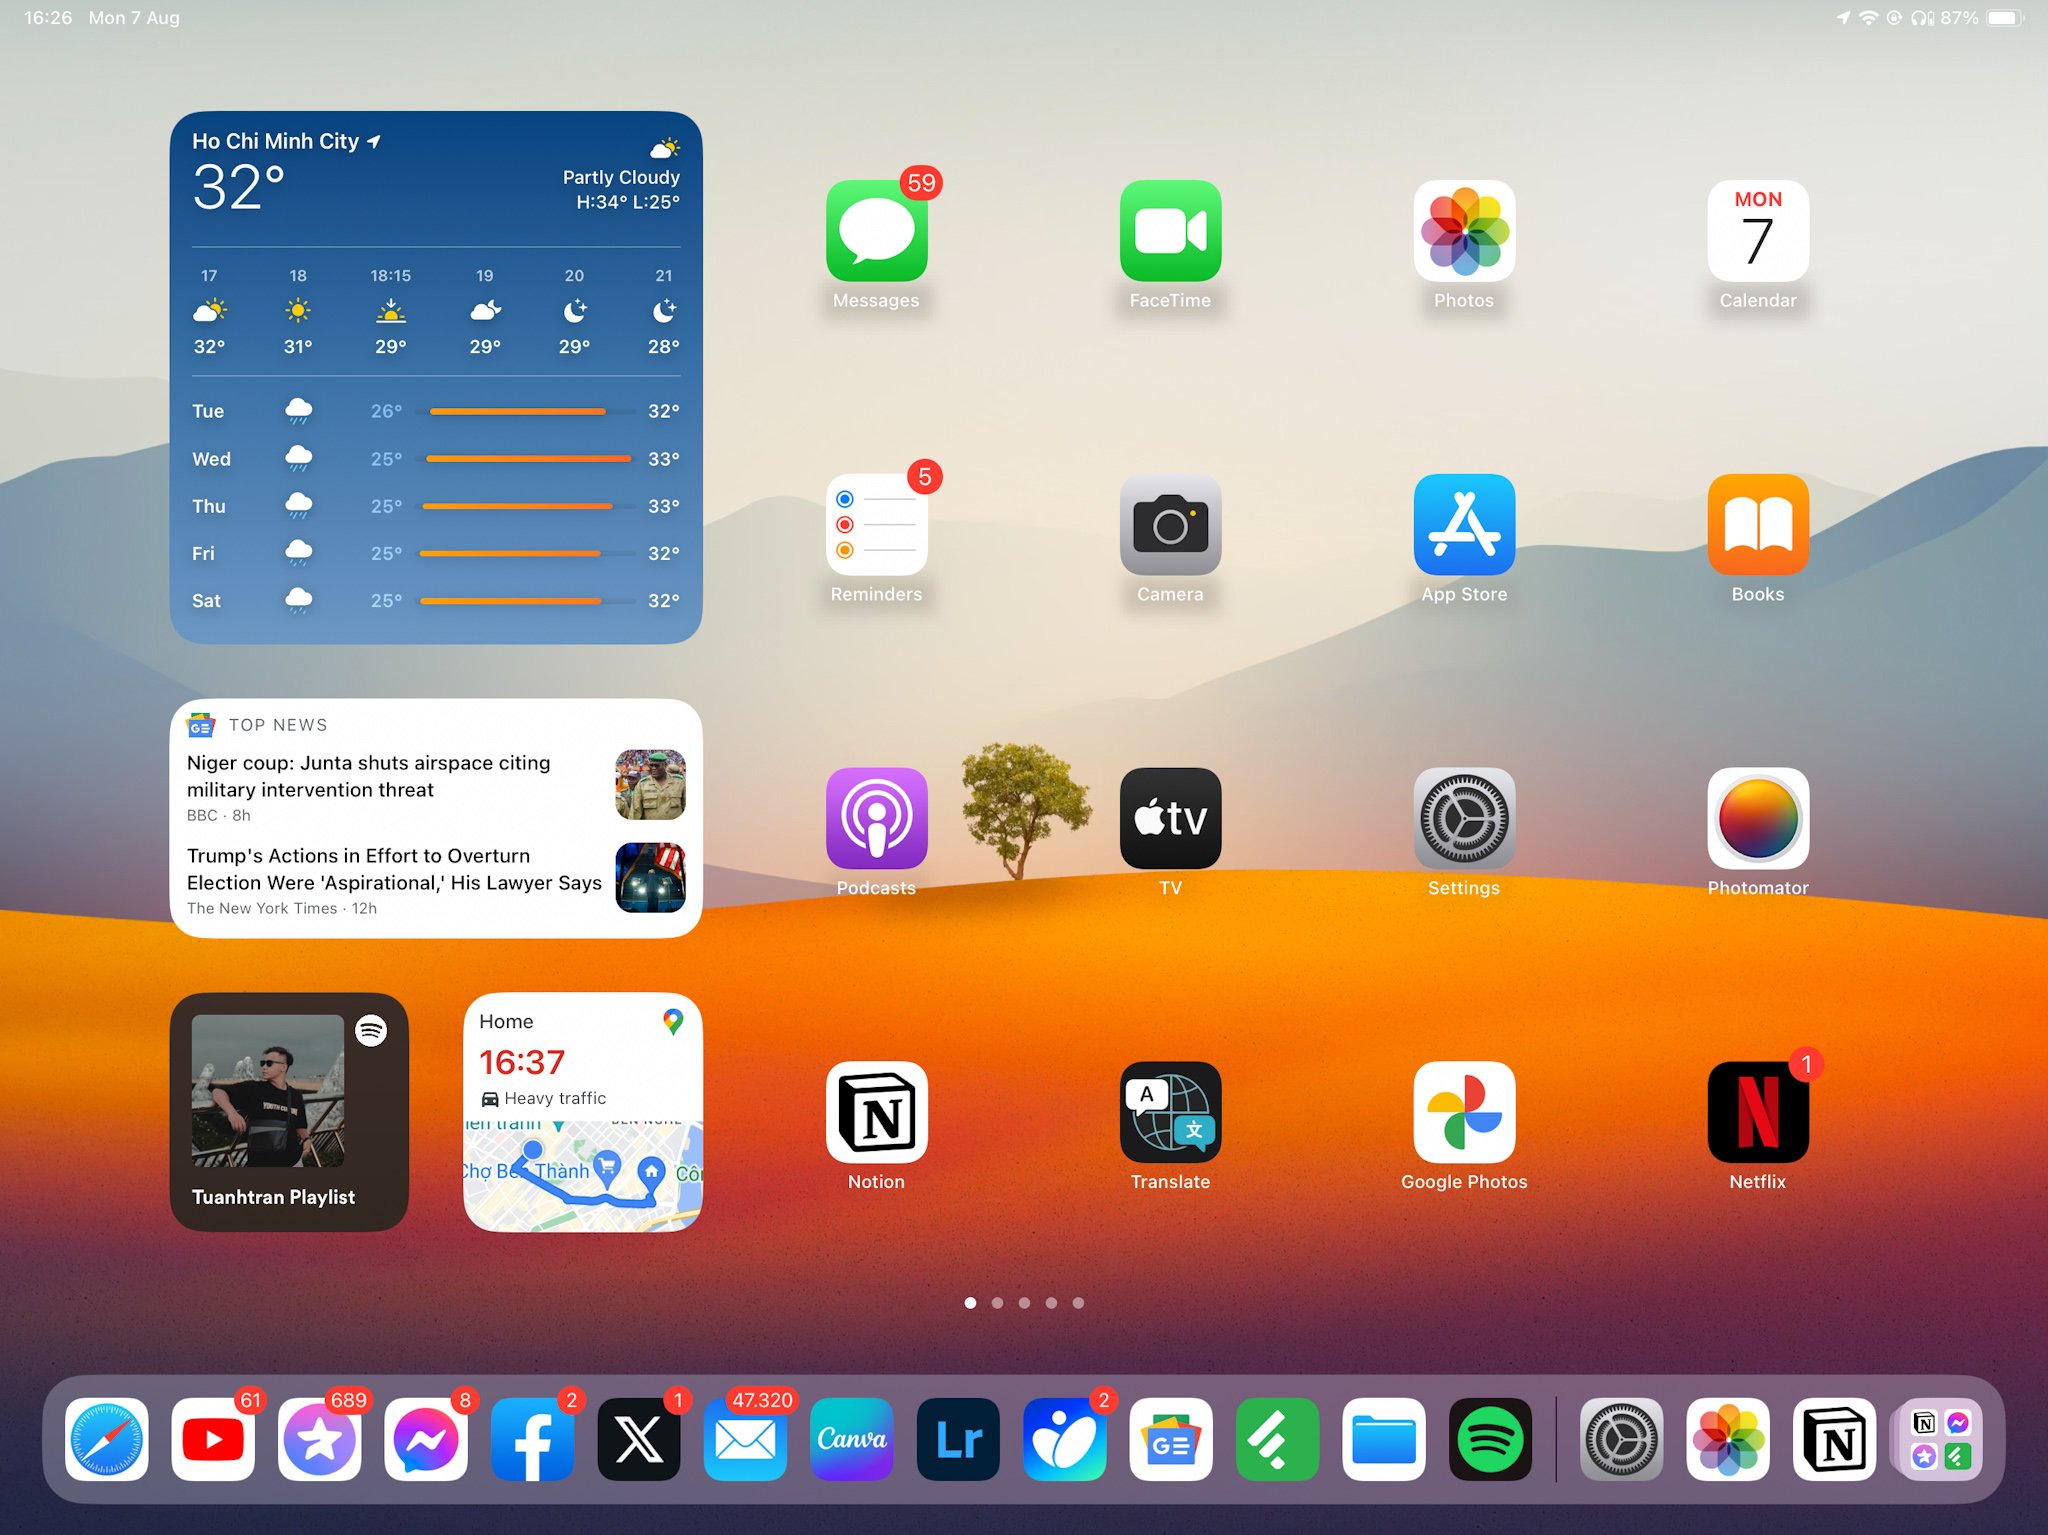Viewport: 2048px width, 1535px height.
Task: Open the App Library folder in dock
Action: pyautogui.click(x=1941, y=1439)
